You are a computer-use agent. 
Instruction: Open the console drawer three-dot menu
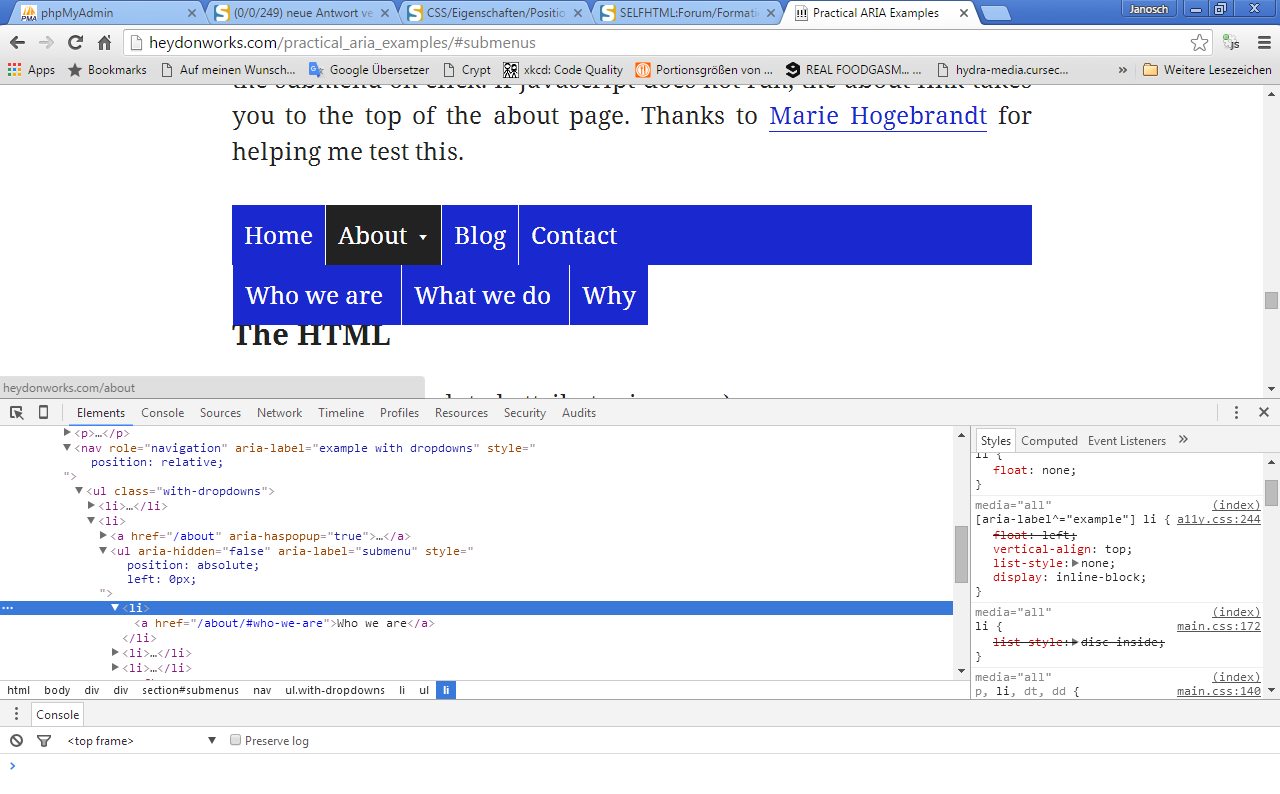16,714
